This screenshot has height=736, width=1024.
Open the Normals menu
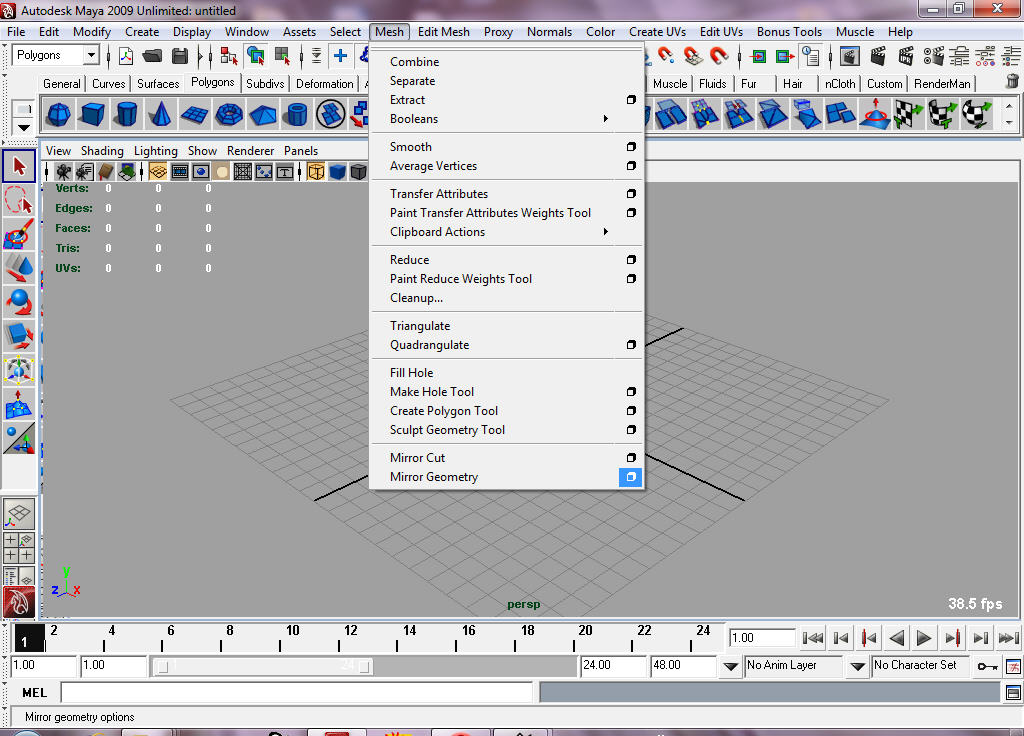549,32
